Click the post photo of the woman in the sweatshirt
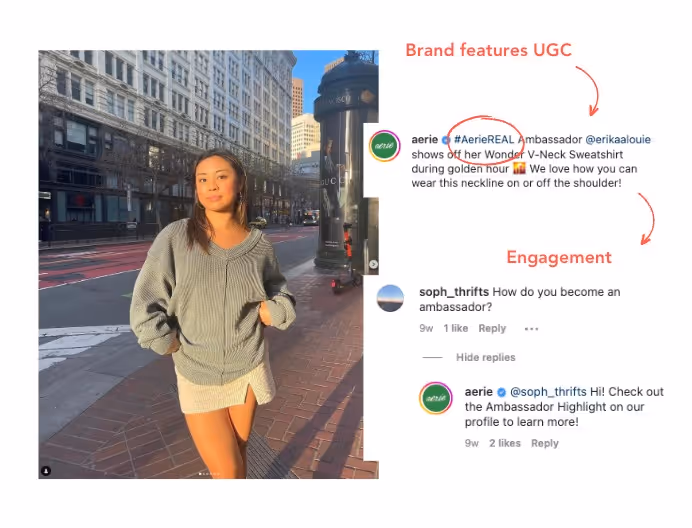The image size is (692, 528). (208, 264)
